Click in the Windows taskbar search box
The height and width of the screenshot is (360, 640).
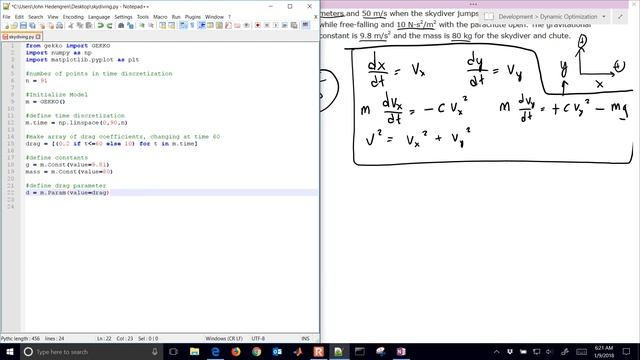pyautogui.click(x=90, y=351)
